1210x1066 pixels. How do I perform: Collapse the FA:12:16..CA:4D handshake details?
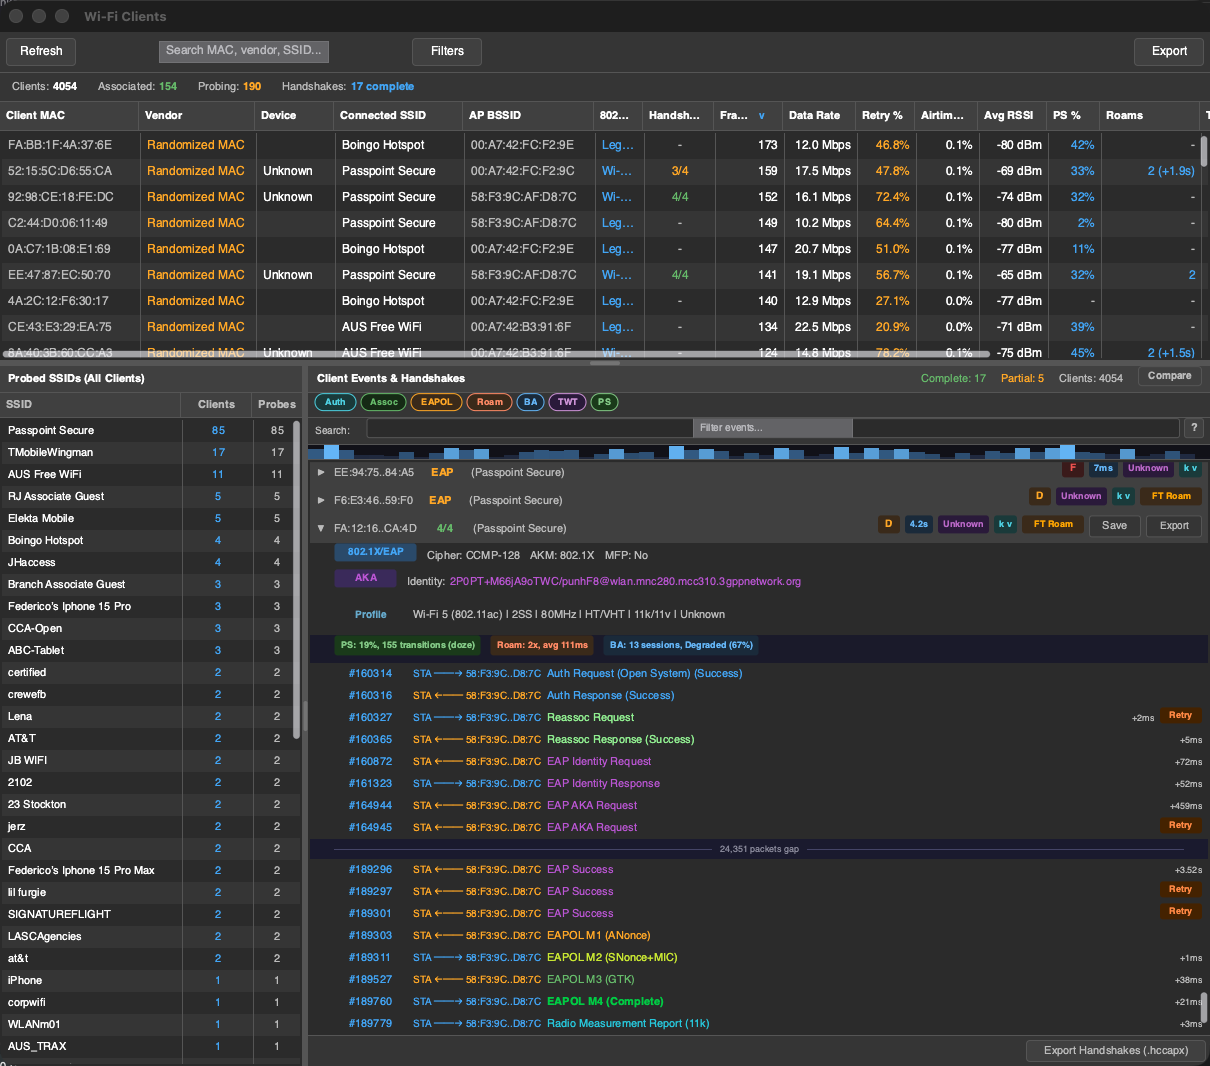pyautogui.click(x=321, y=528)
